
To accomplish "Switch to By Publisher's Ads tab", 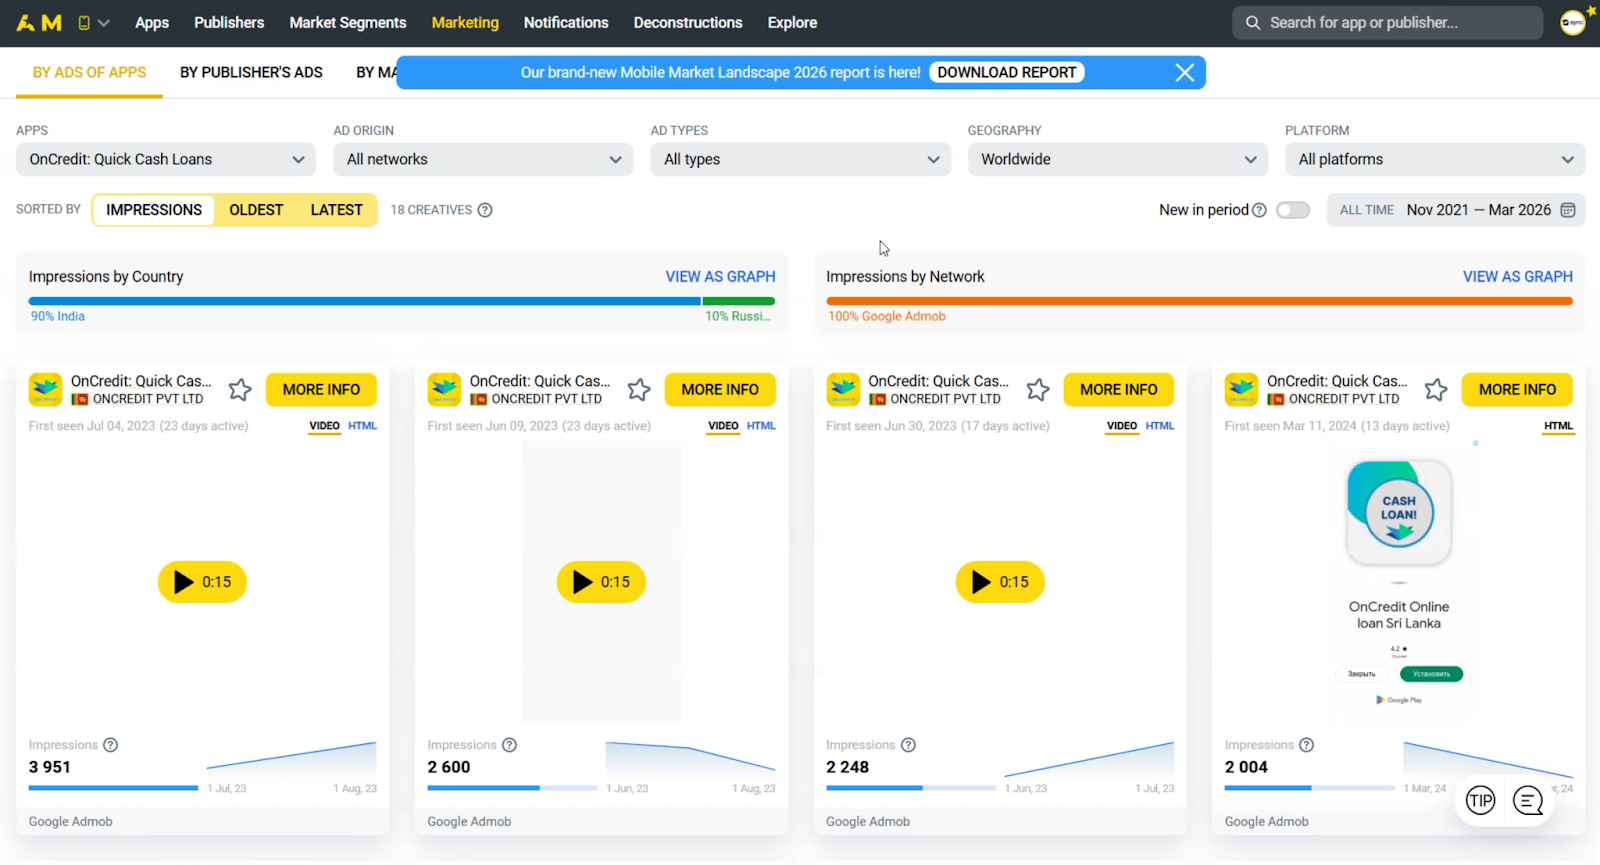I will point(251,72).
